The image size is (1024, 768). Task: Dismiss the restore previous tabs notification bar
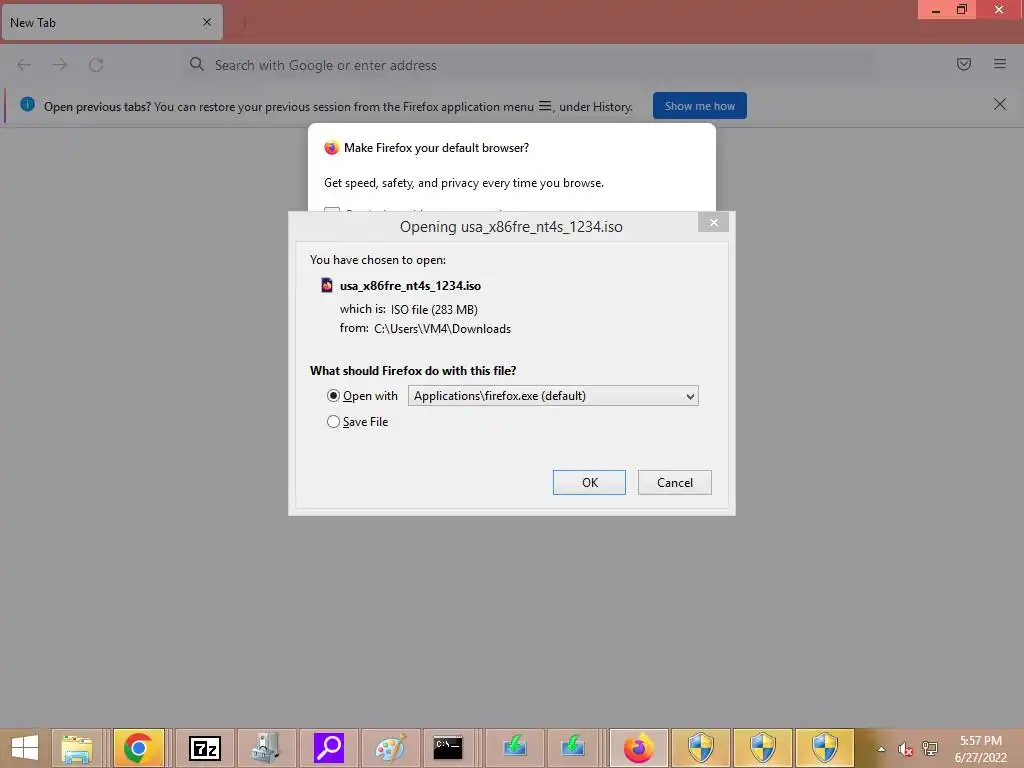pos(999,104)
